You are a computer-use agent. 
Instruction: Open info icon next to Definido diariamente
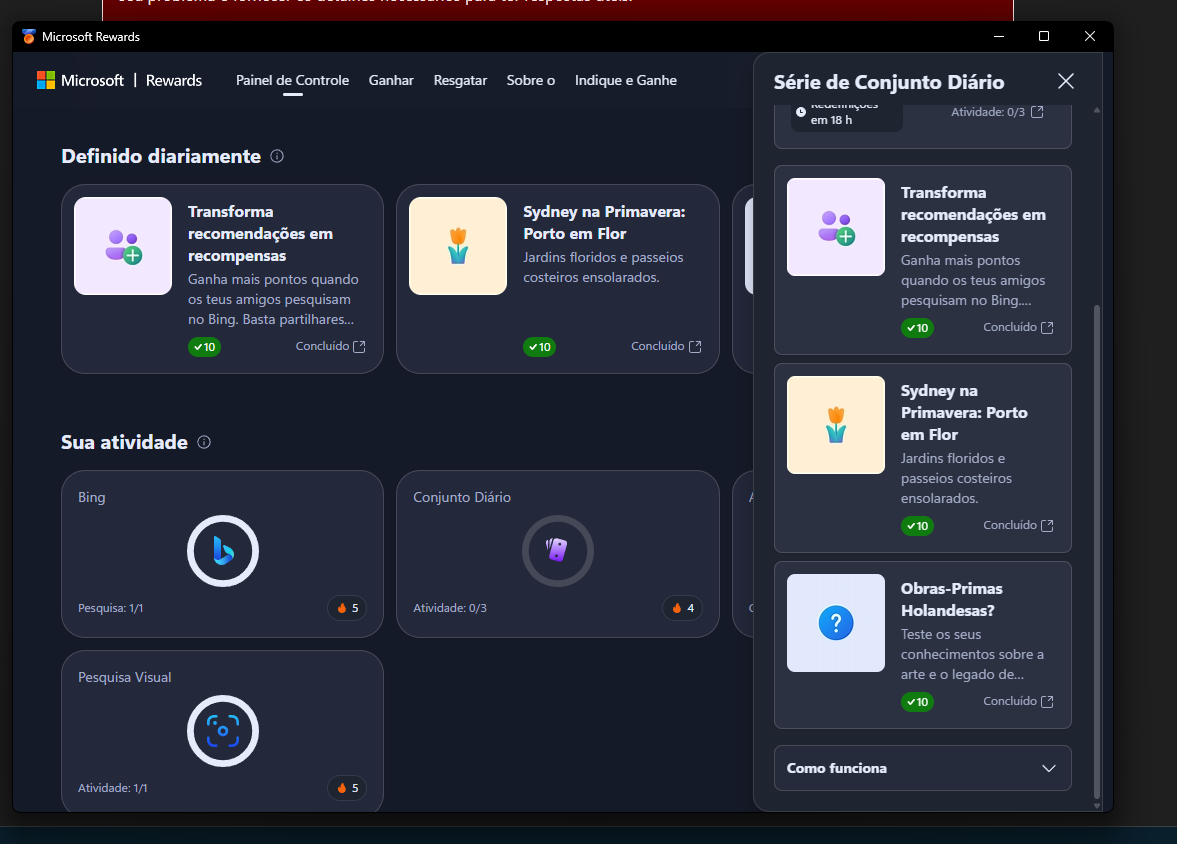coord(277,156)
